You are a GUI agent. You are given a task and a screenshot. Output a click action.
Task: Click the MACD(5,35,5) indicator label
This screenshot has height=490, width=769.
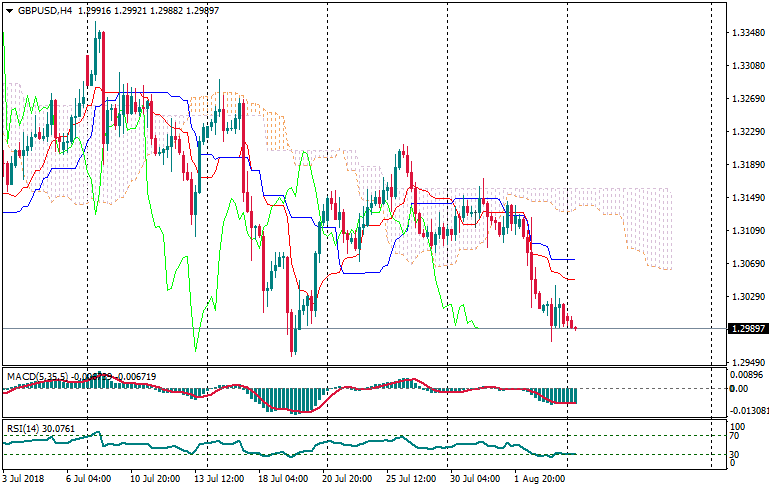coord(35,376)
